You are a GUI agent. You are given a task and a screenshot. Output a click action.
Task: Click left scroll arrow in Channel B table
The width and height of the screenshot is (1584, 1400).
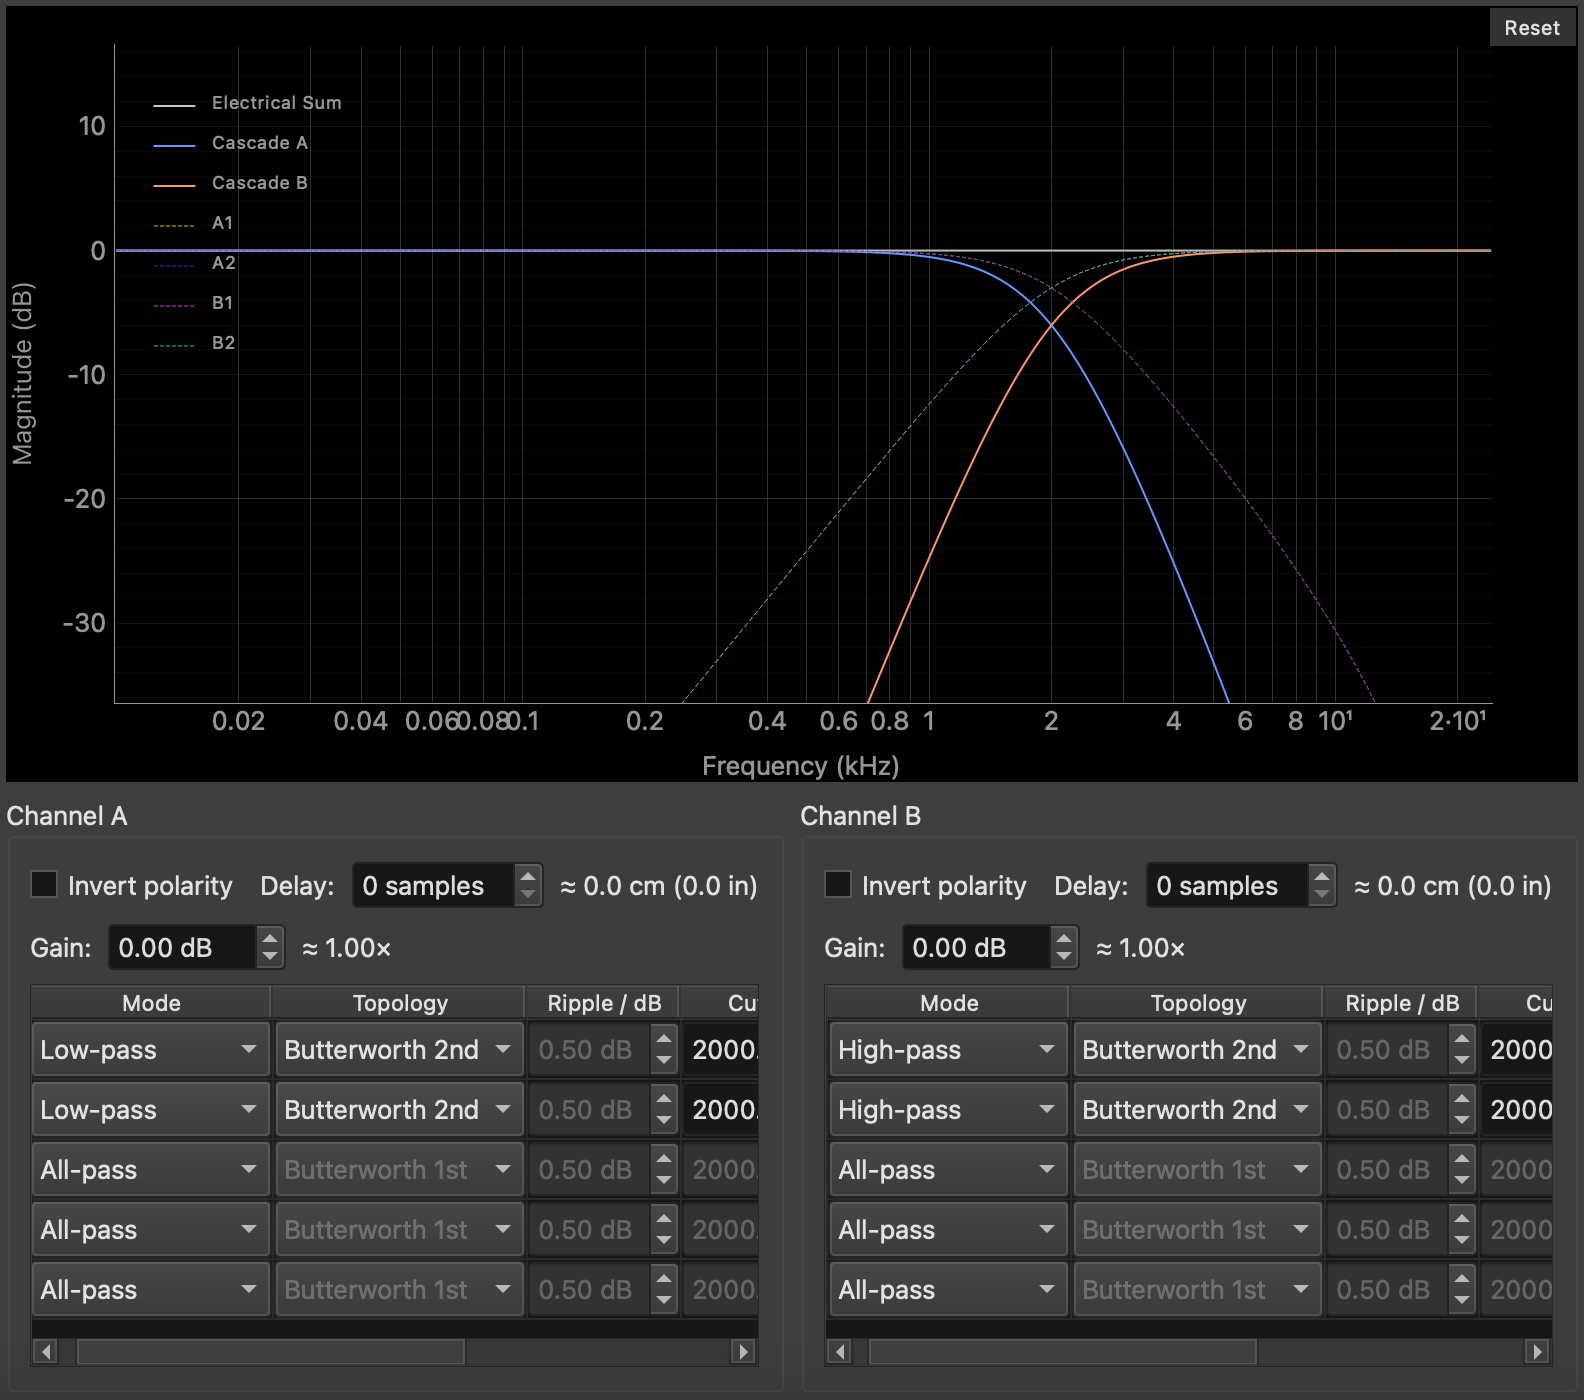(x=840, y=1352)
